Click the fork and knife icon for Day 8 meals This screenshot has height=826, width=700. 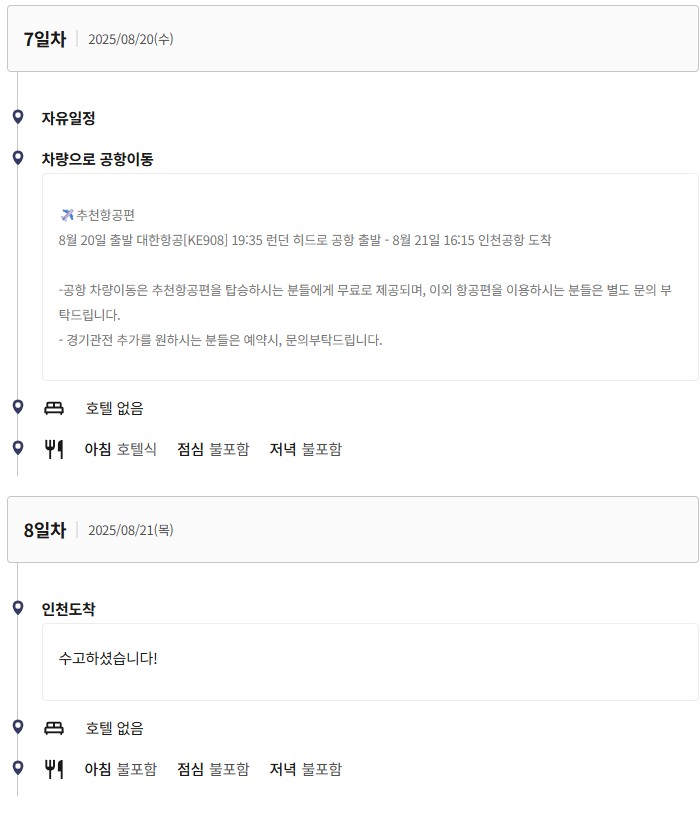click(54, 770)
